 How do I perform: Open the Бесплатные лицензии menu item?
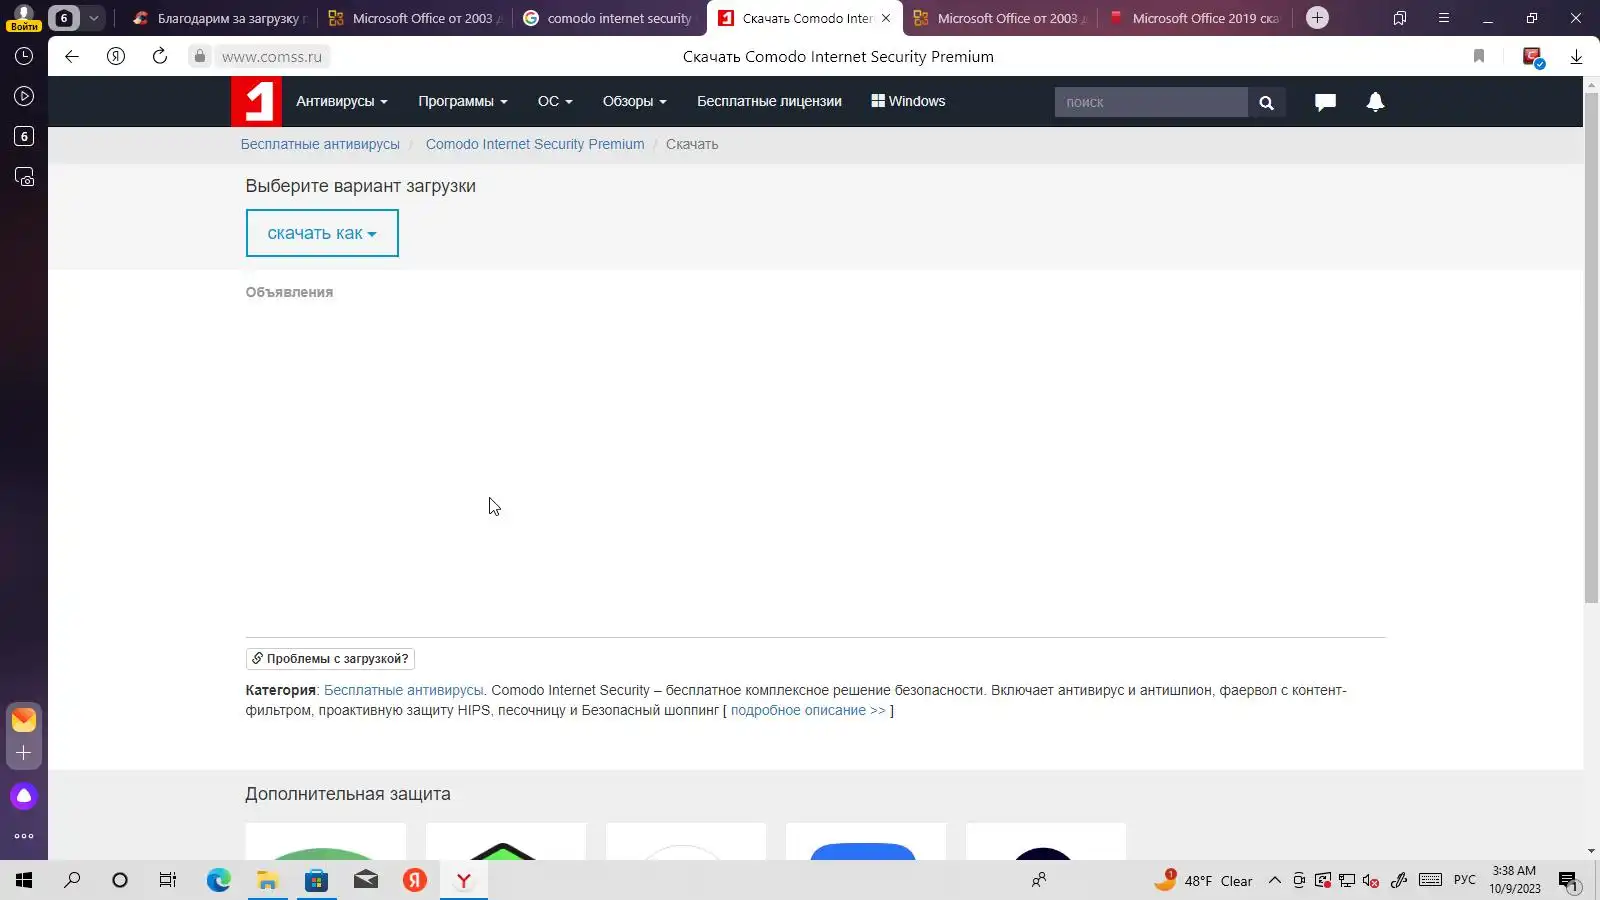(769, 101)
